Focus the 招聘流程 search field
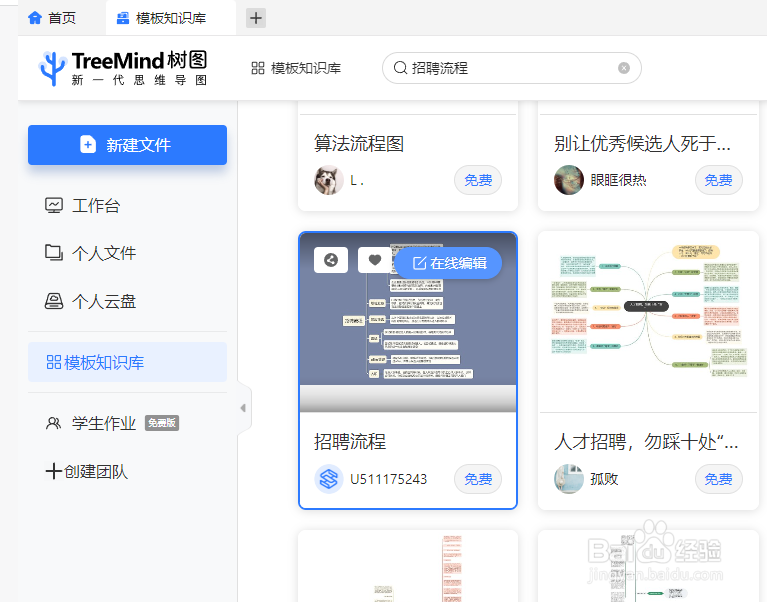 pyautogui.click(x=512, y=68)
